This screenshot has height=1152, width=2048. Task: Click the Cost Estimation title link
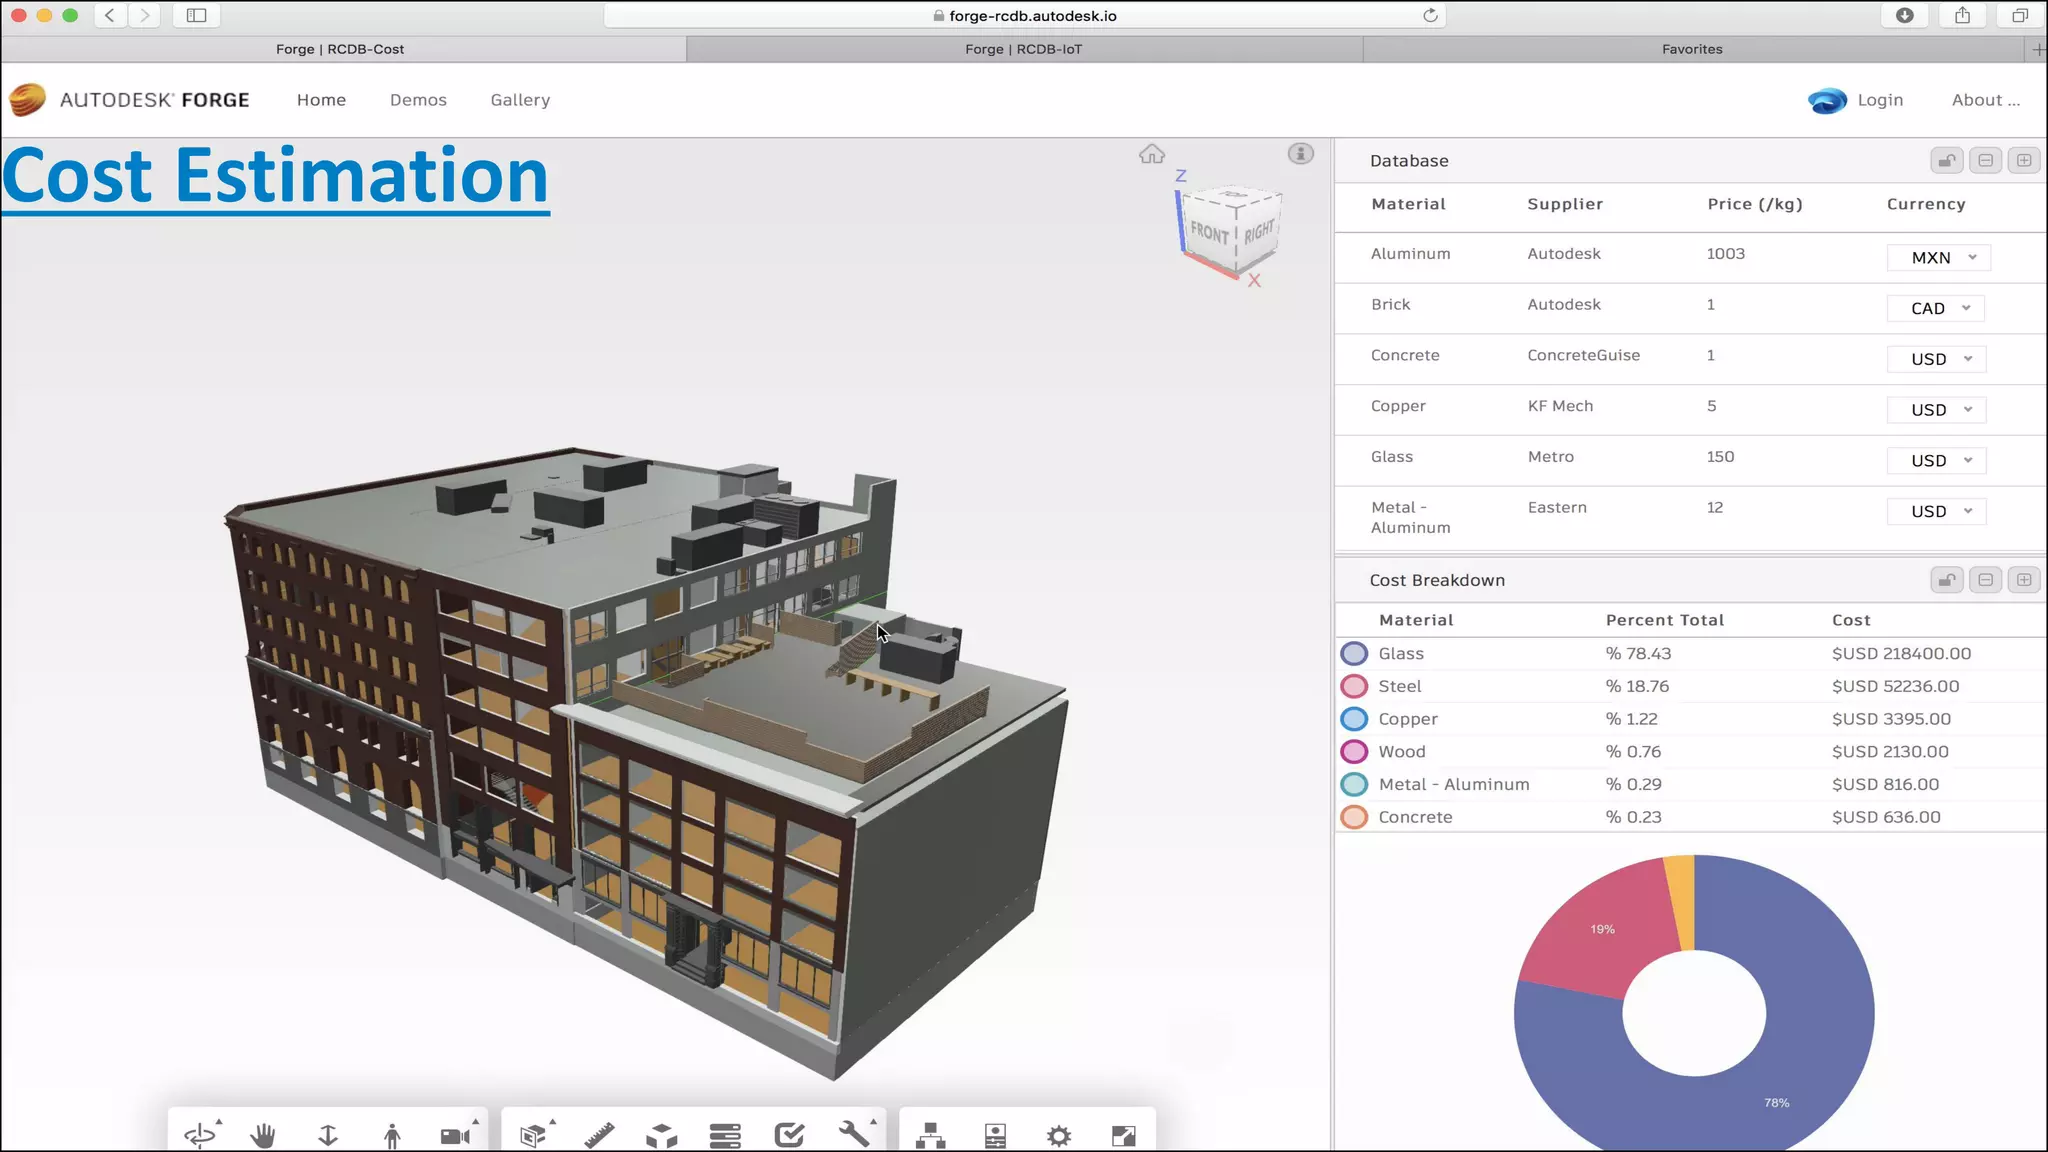click(276, 177)
